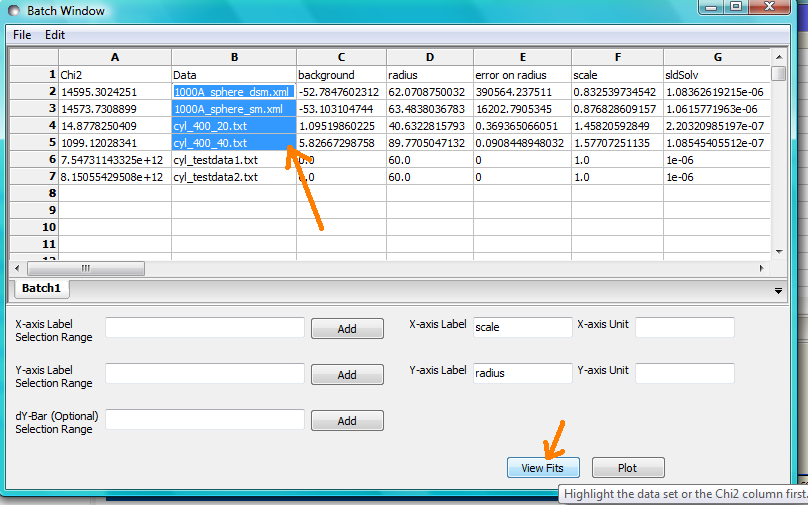Open the File menu

[22, 34]
